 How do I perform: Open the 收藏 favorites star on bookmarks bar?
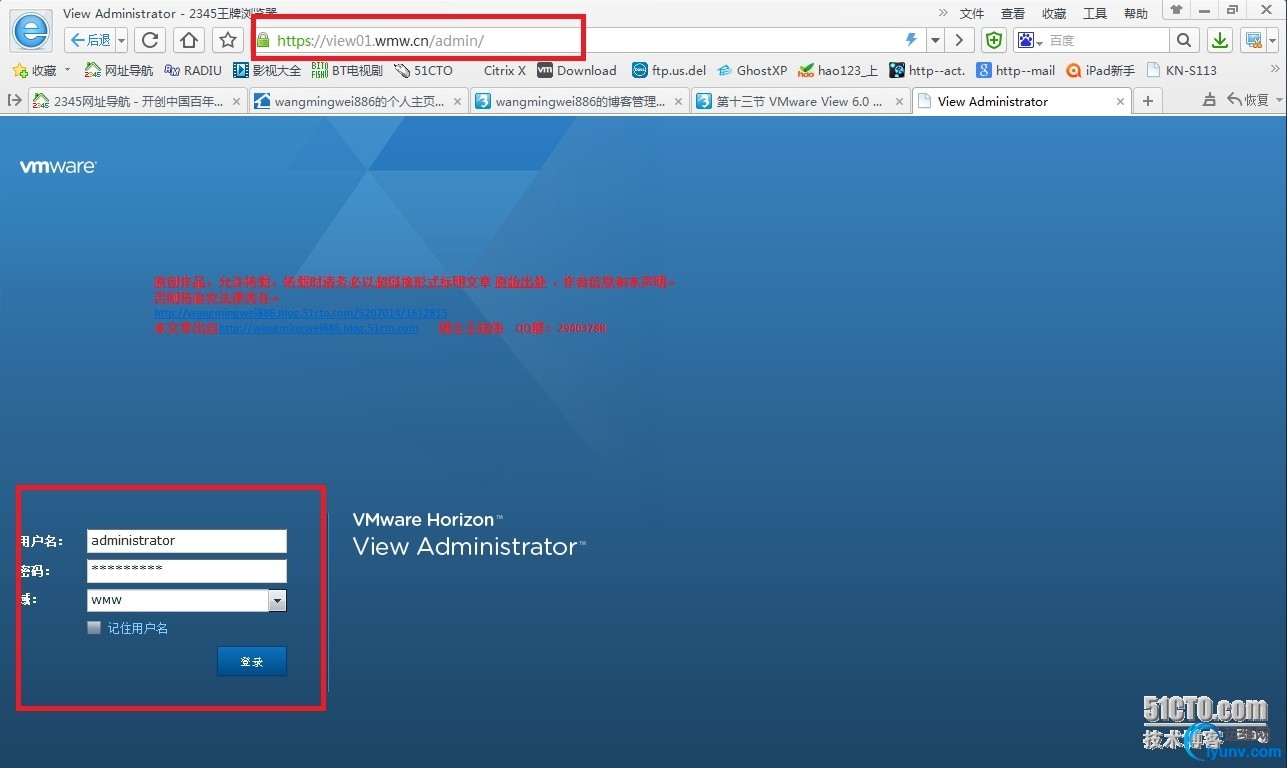point(34,70)
